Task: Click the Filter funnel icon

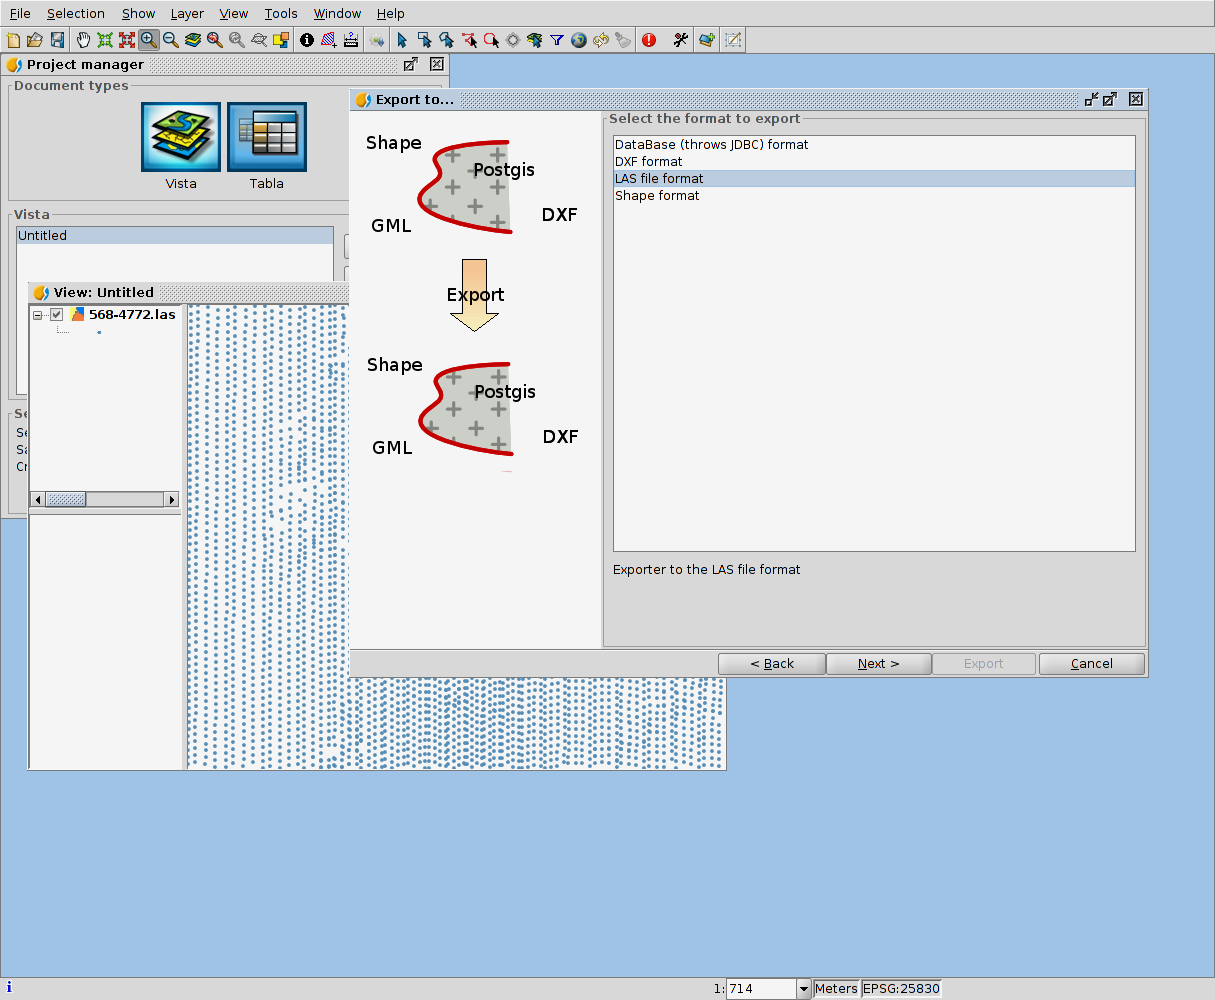Action: (557, 40)
